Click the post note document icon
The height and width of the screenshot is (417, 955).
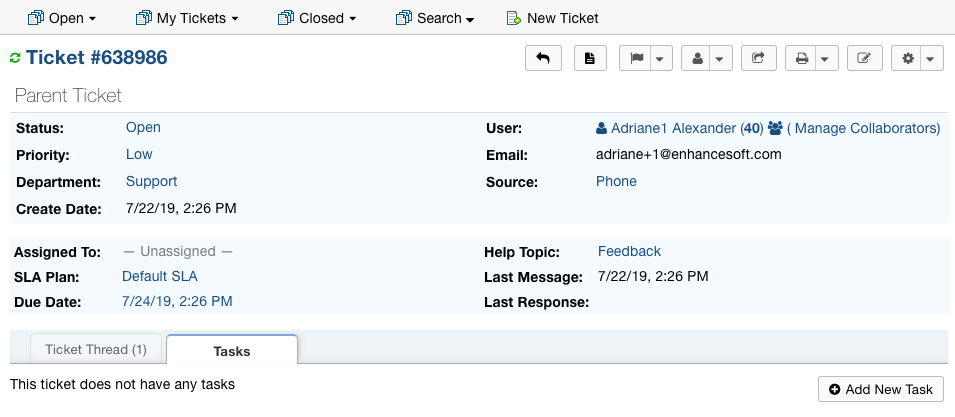click(x=590, y=59)
